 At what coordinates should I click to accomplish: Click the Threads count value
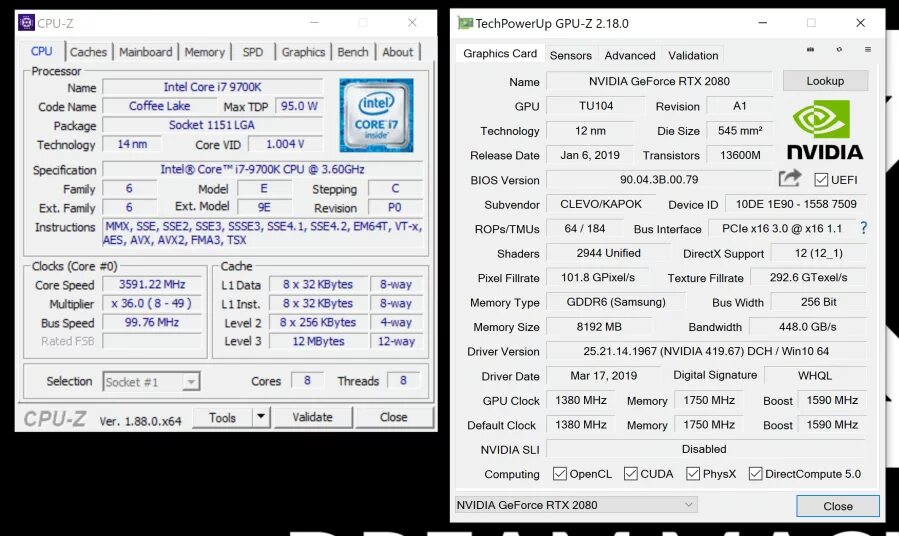403,381
